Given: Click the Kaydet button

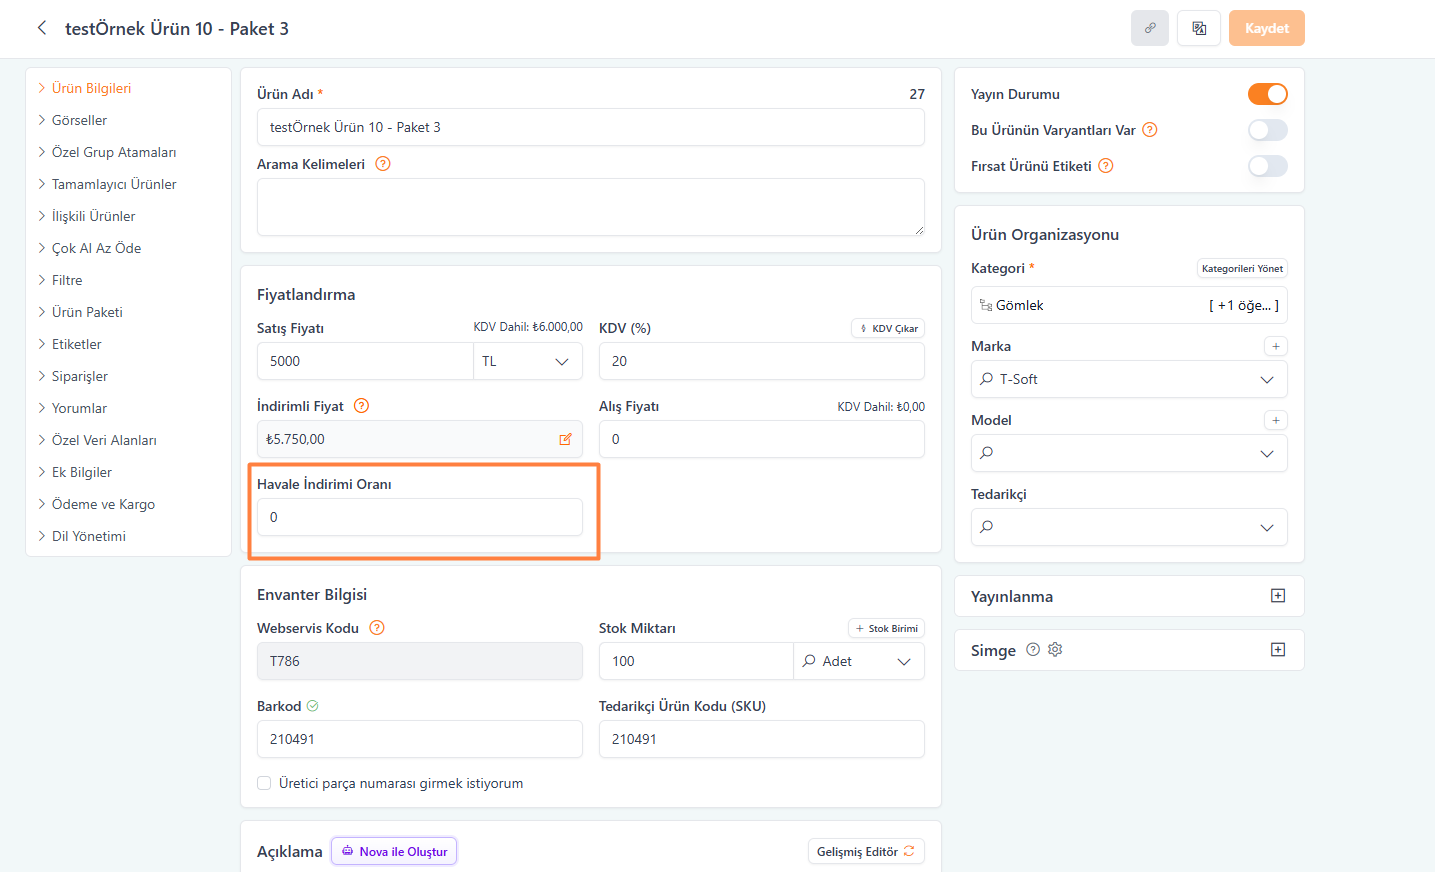Looking at the screenshot, I should point(1266,28).
